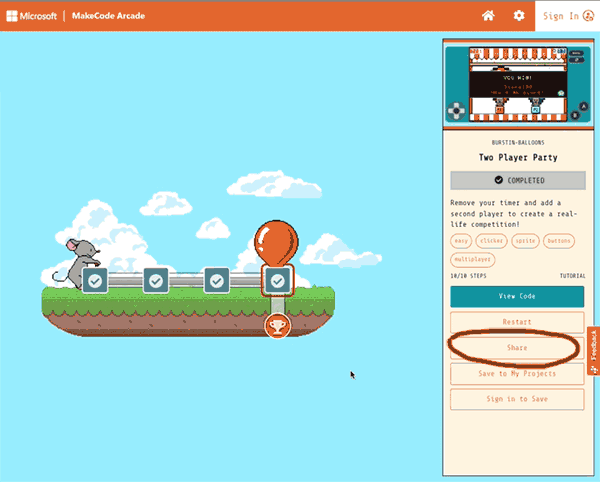Click the 'buttons' tag
Viewport: 600px width, 482px height.
click(559, 241)
